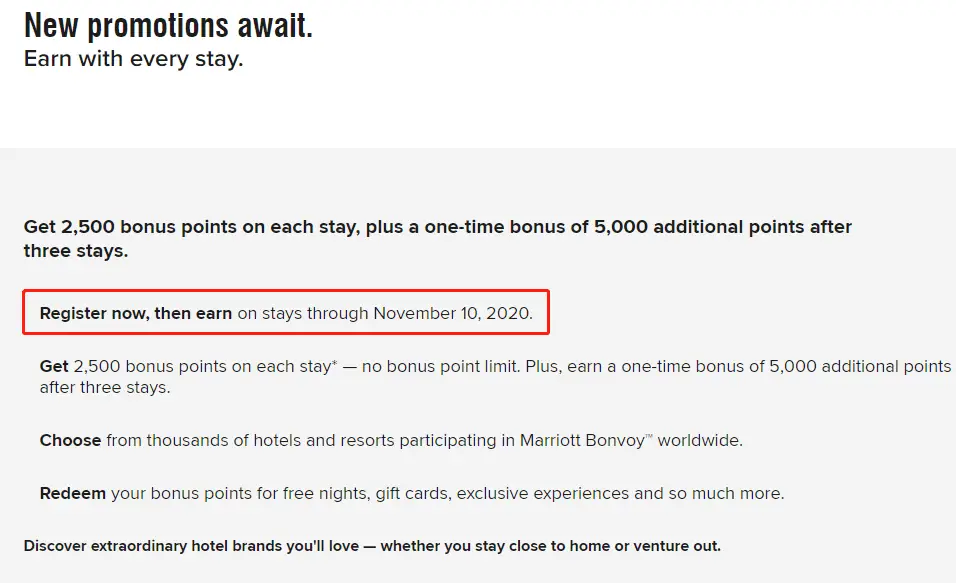
Task: Click the asterisk after "each stay"
Action: point(334,365)
